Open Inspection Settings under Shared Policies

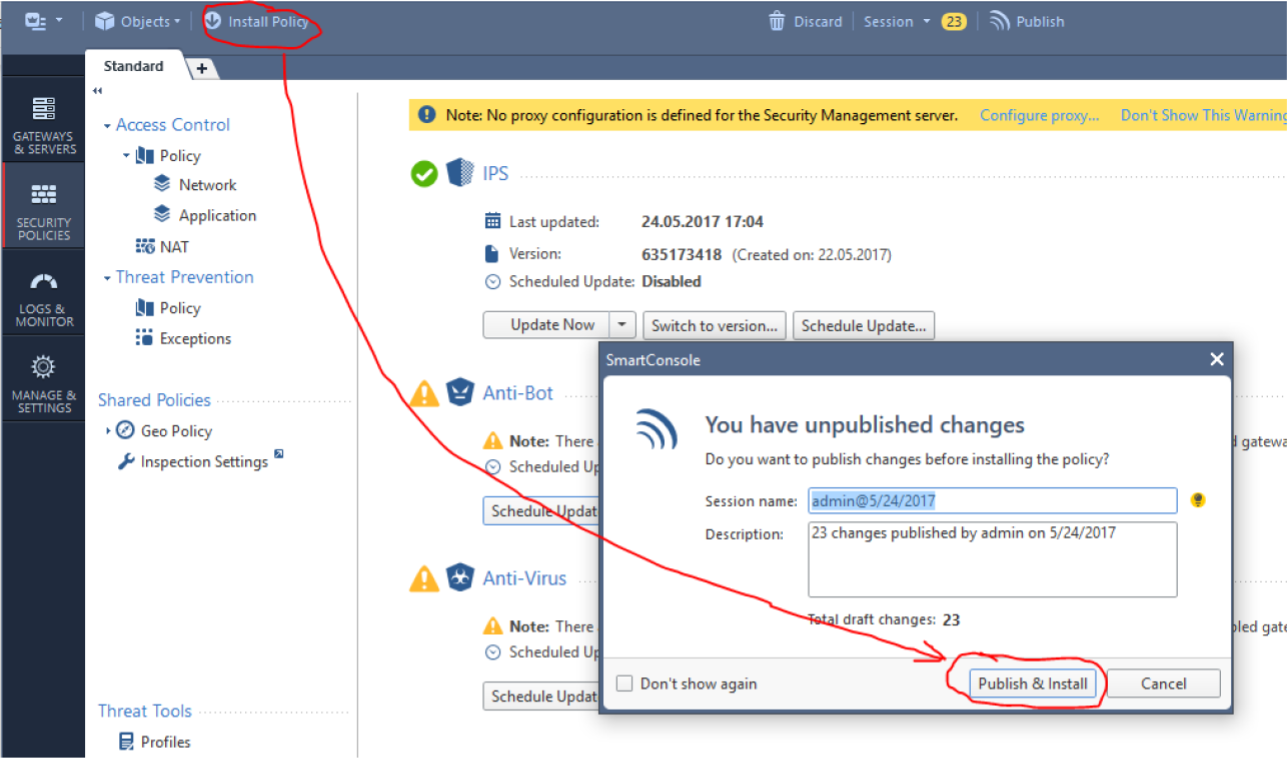pos(199,461)
